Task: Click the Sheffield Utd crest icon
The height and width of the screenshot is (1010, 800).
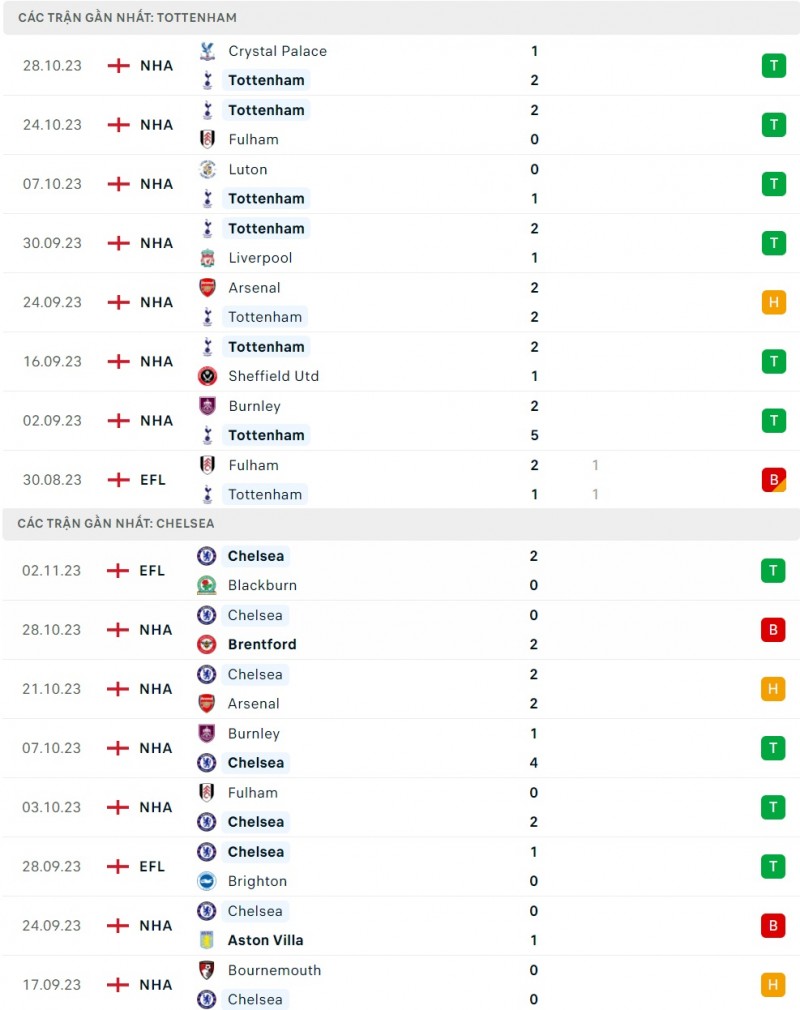Action: [x=208, y=376]
